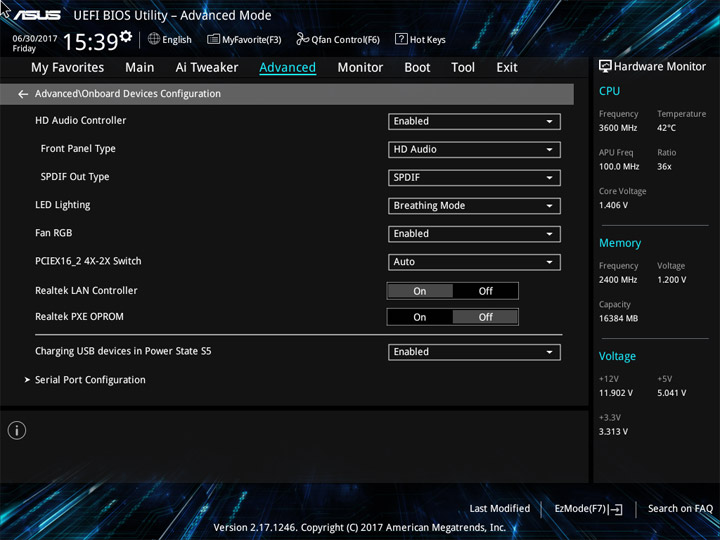Click the info icon in the help area
This screenshot has height=540, width=720.
(17, 431)
